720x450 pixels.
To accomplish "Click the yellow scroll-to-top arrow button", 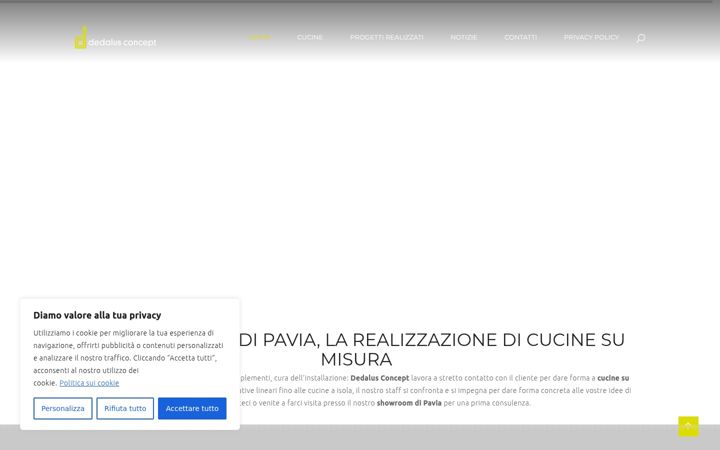I will click(x=688, y=426).
